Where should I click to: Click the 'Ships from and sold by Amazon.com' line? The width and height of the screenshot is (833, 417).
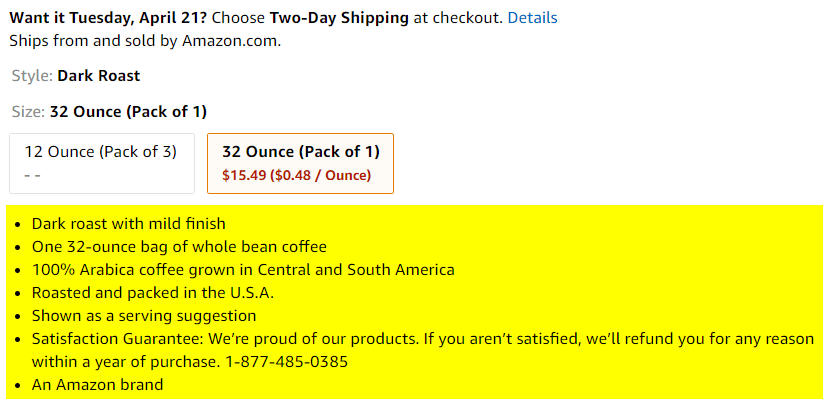click(x=145, y=41)
